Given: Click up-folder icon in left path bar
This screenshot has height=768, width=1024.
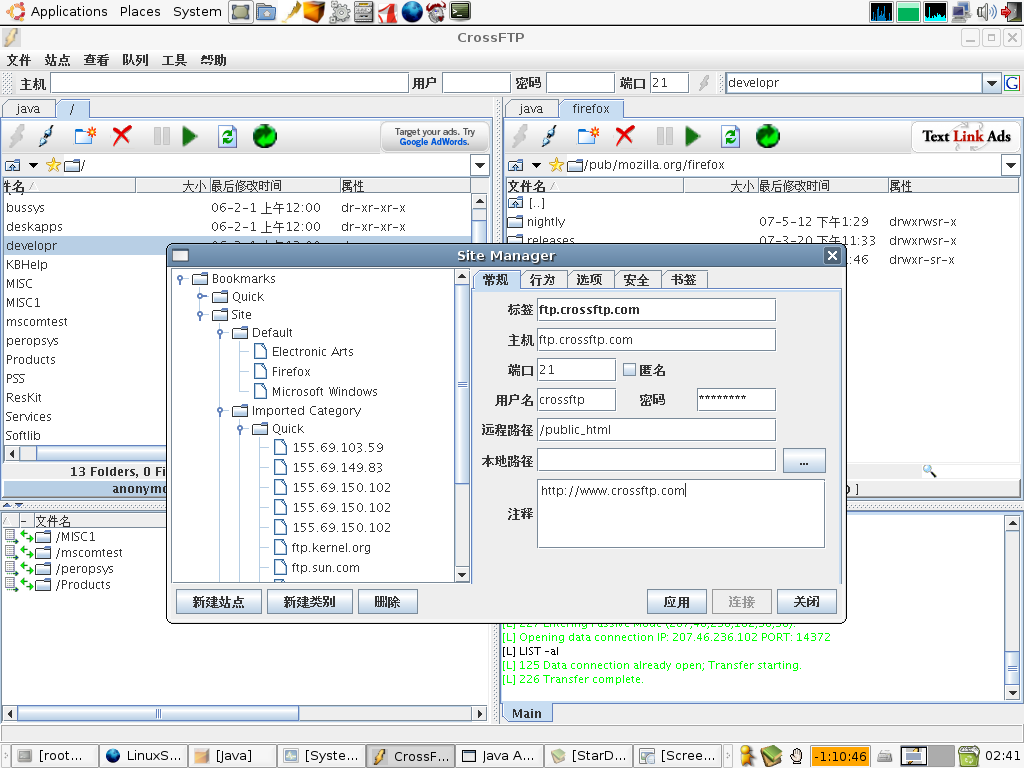Looking at the screenshot, I should click(x=12, y=165).
